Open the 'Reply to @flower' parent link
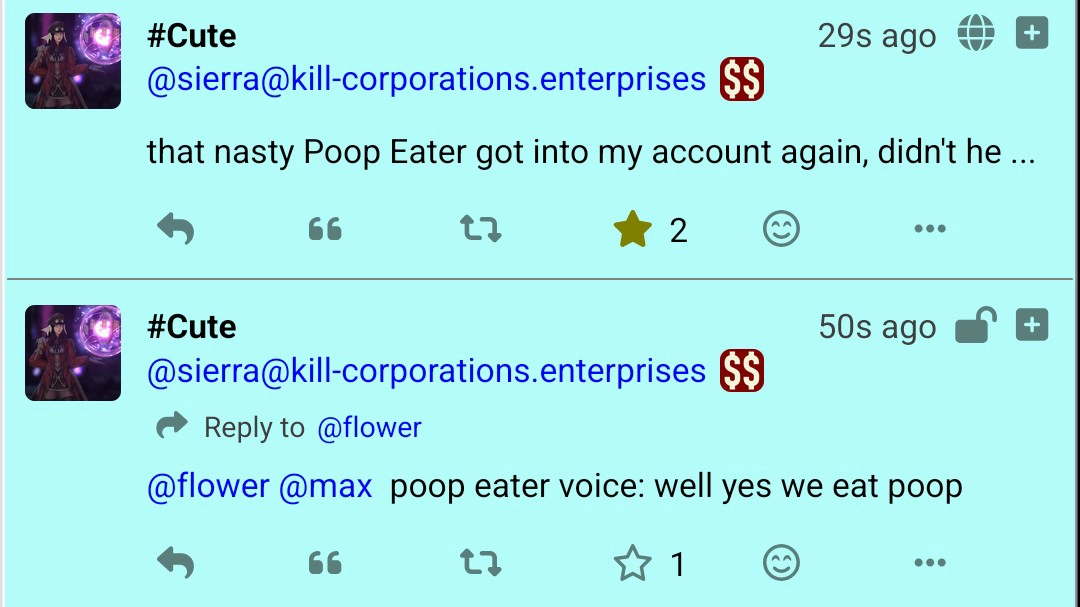 369,428
